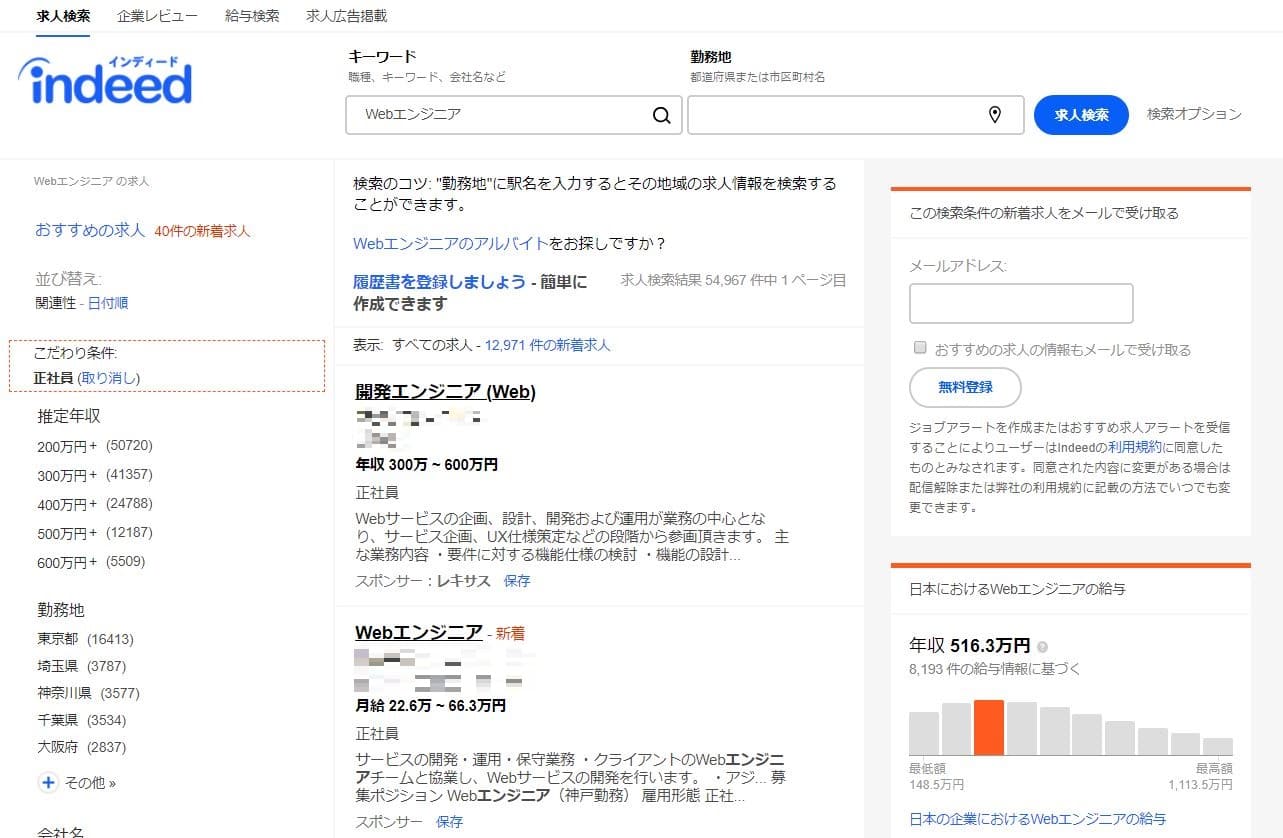Screen dimensions: 1283x838
Task: Open 開発エンジニア (Web) job listing
Action: pyautogui.click(x=445, y=392)
